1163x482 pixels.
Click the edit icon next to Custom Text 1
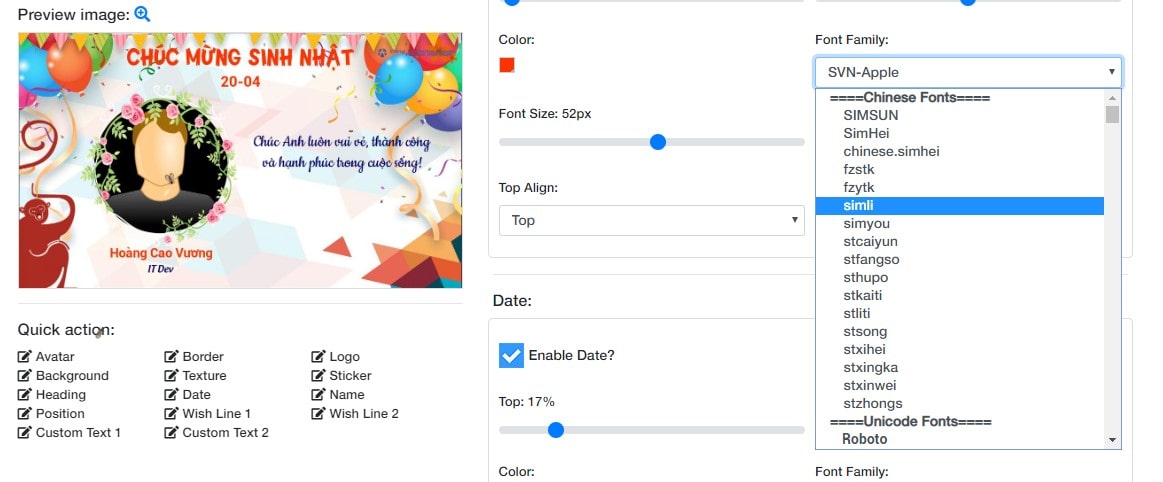[x=24, y=433]
